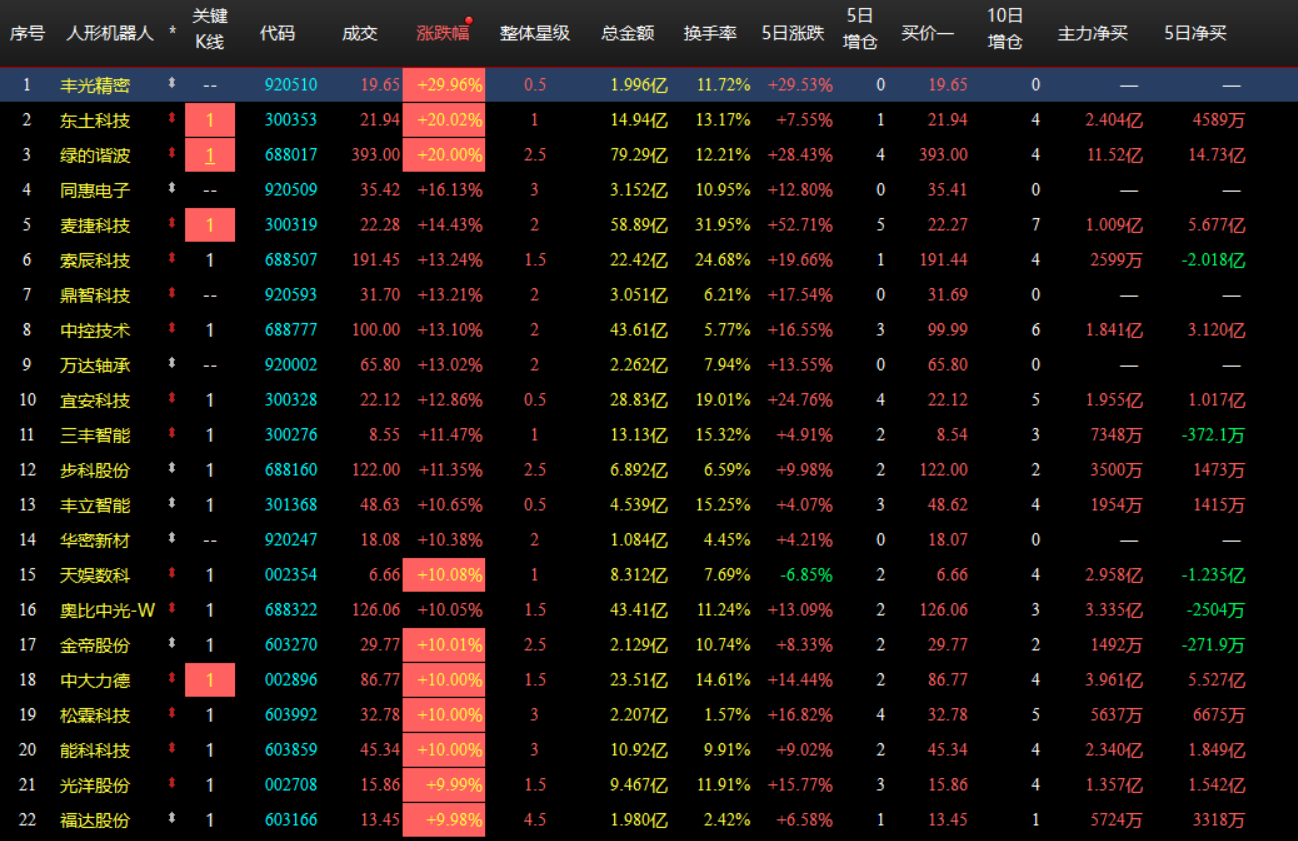The width and height of the screenshot is (1298, 841).
Task: Sort by the 涨跌幅 column header
Action: 442,33
